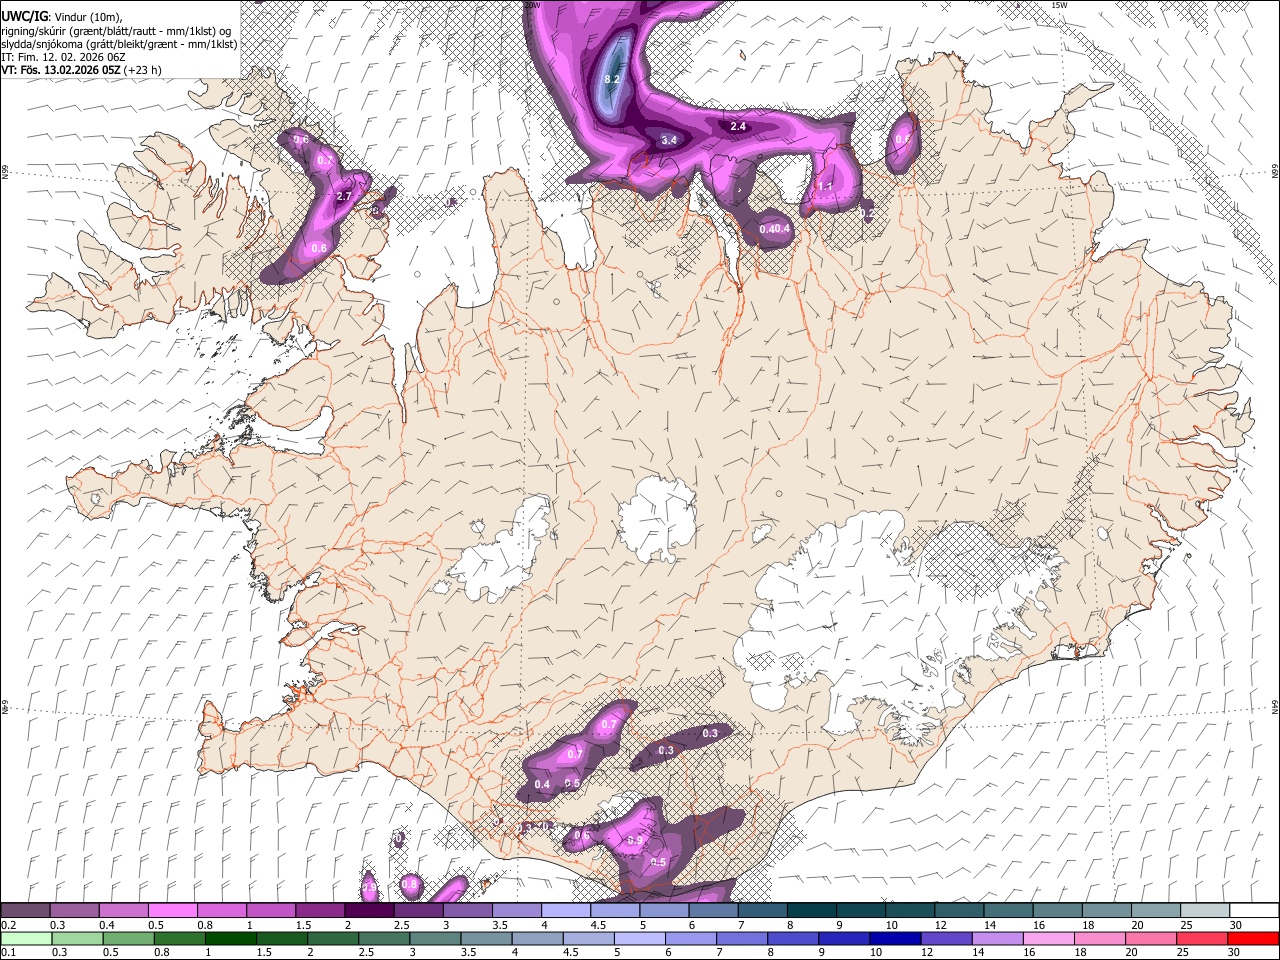This screenshot has height=960, width=1280.
Task: Top legend row: swatch between 8 and 9
Action: point(811,911)
